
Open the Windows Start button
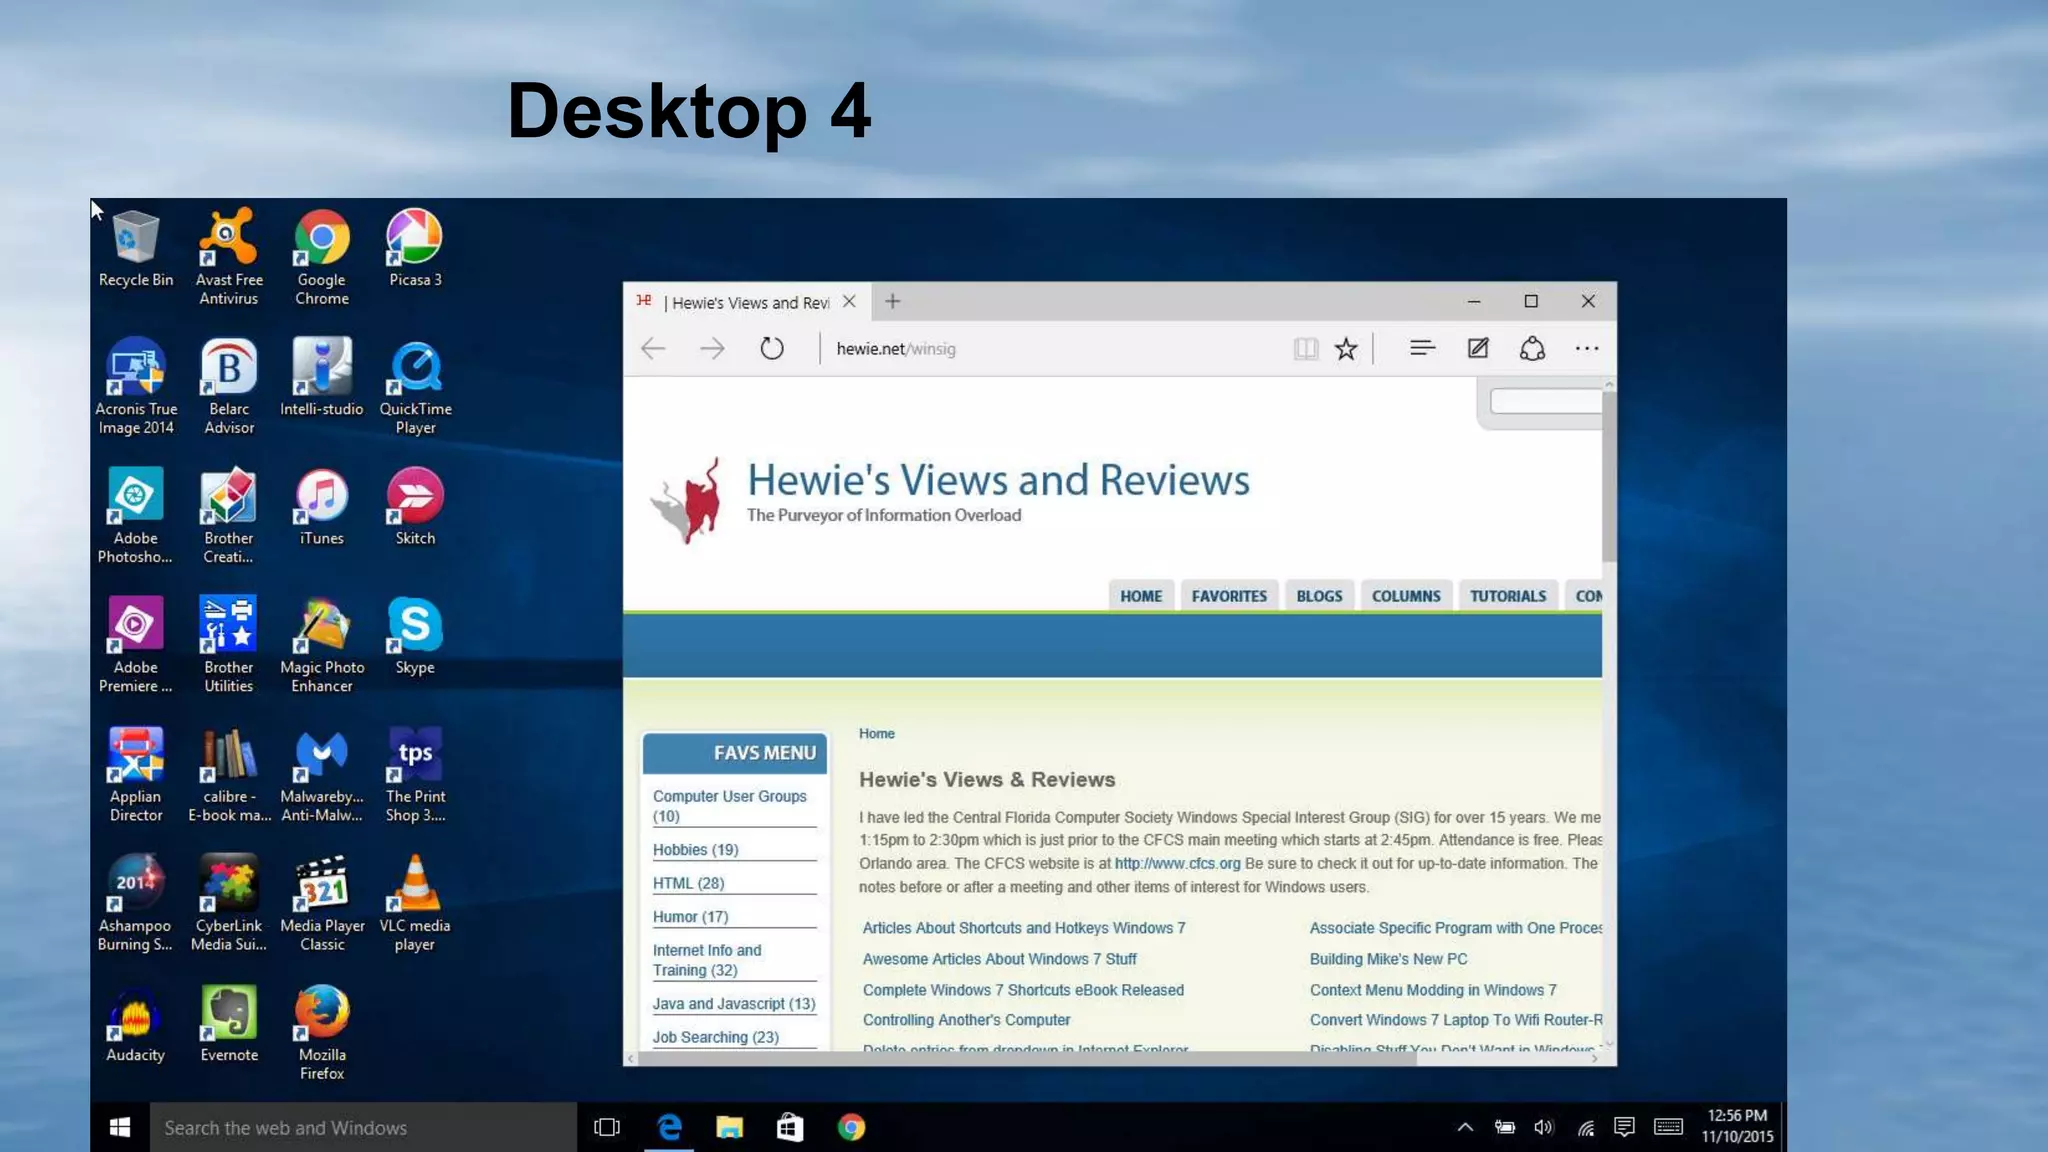coord(119,1127)
